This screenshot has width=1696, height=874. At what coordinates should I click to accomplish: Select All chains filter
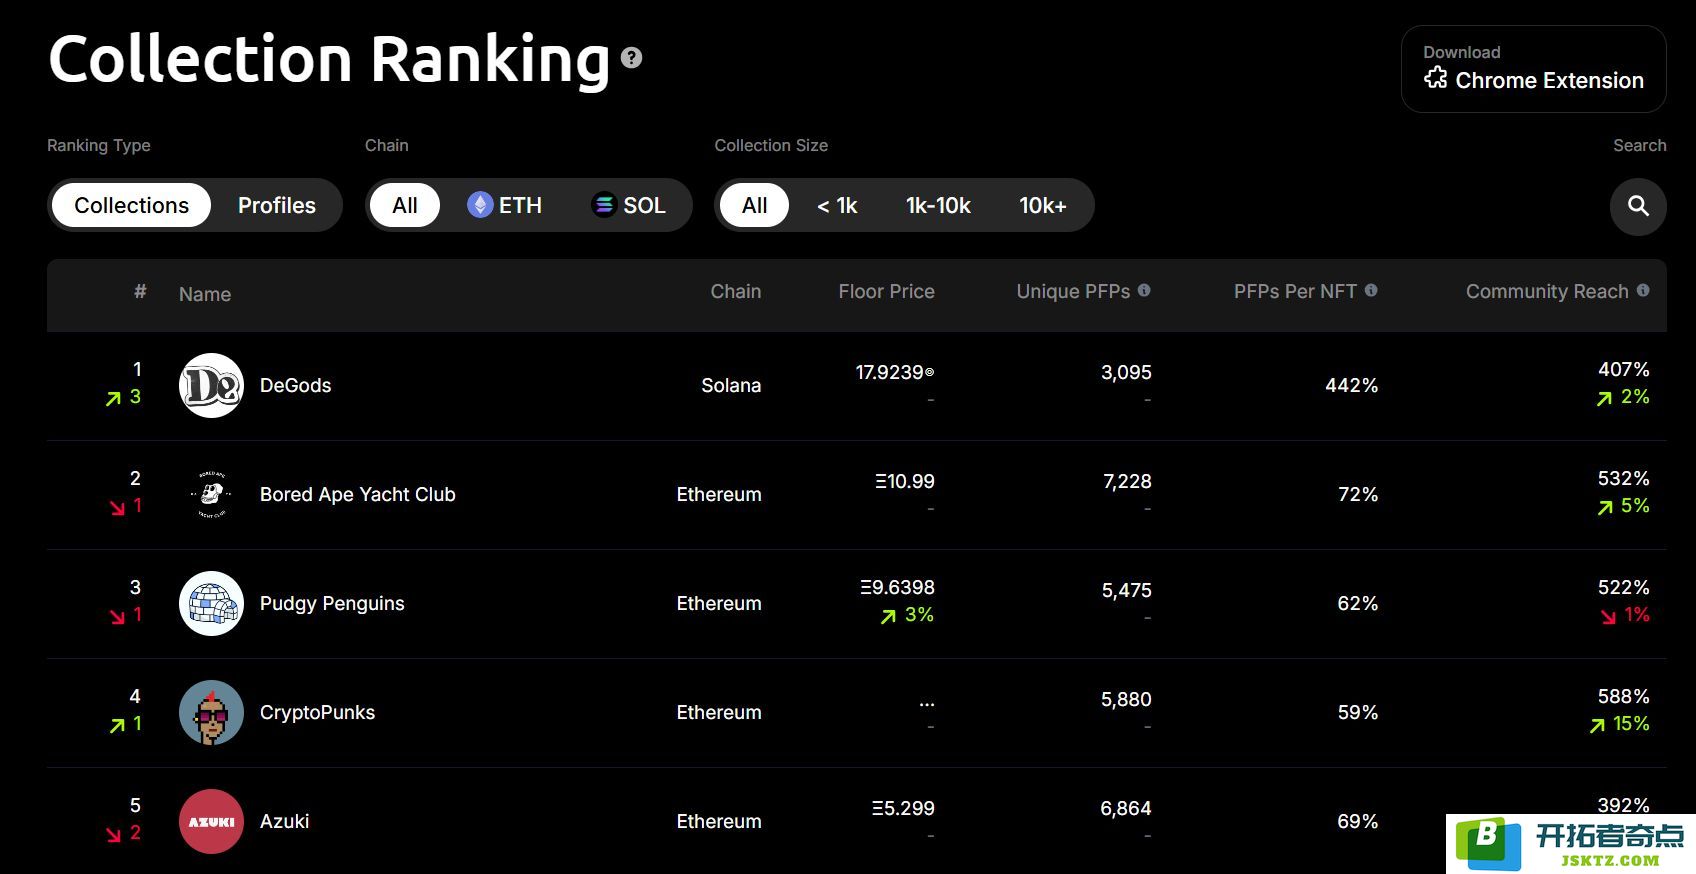(x=405, y=205)
